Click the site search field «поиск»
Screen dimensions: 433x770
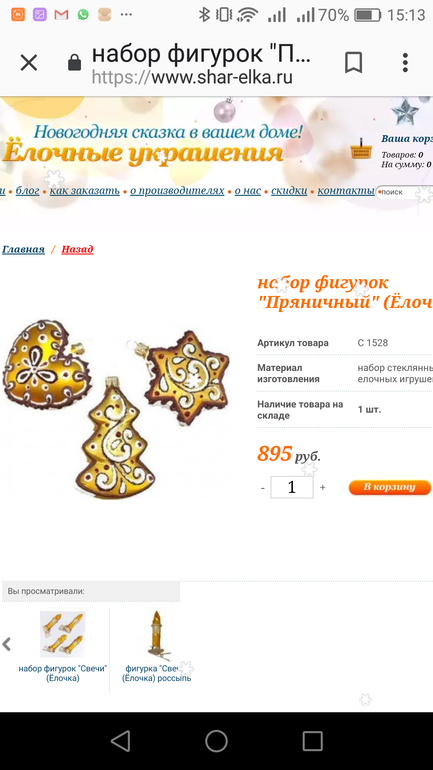click(x=405, y=192)
